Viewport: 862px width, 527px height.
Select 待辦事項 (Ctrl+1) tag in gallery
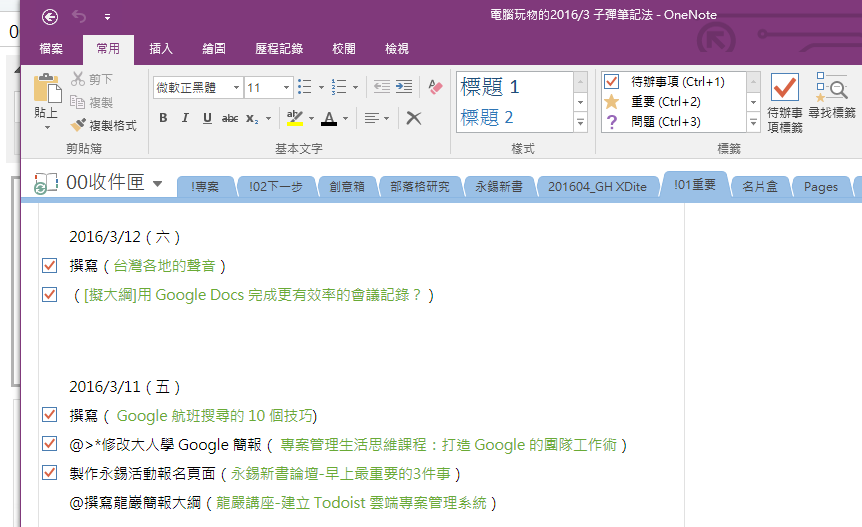tap(674, 82)
